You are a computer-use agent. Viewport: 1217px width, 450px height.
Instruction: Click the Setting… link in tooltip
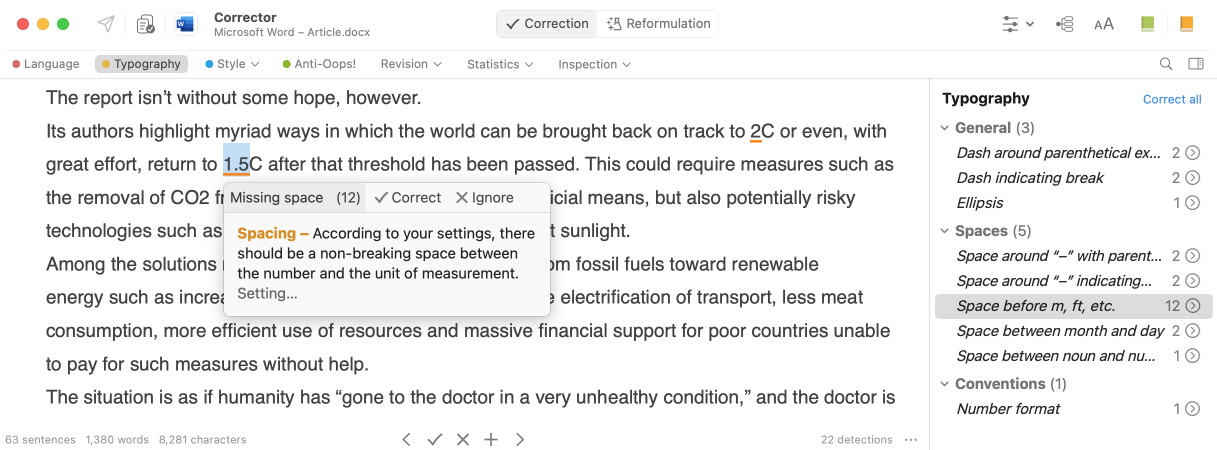267,294
